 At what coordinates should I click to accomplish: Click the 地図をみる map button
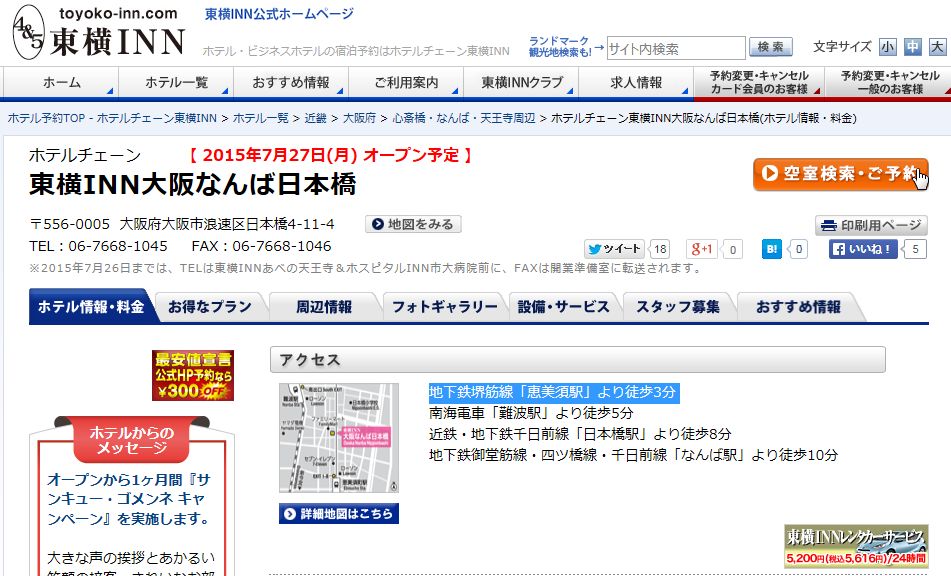point(413,224)
